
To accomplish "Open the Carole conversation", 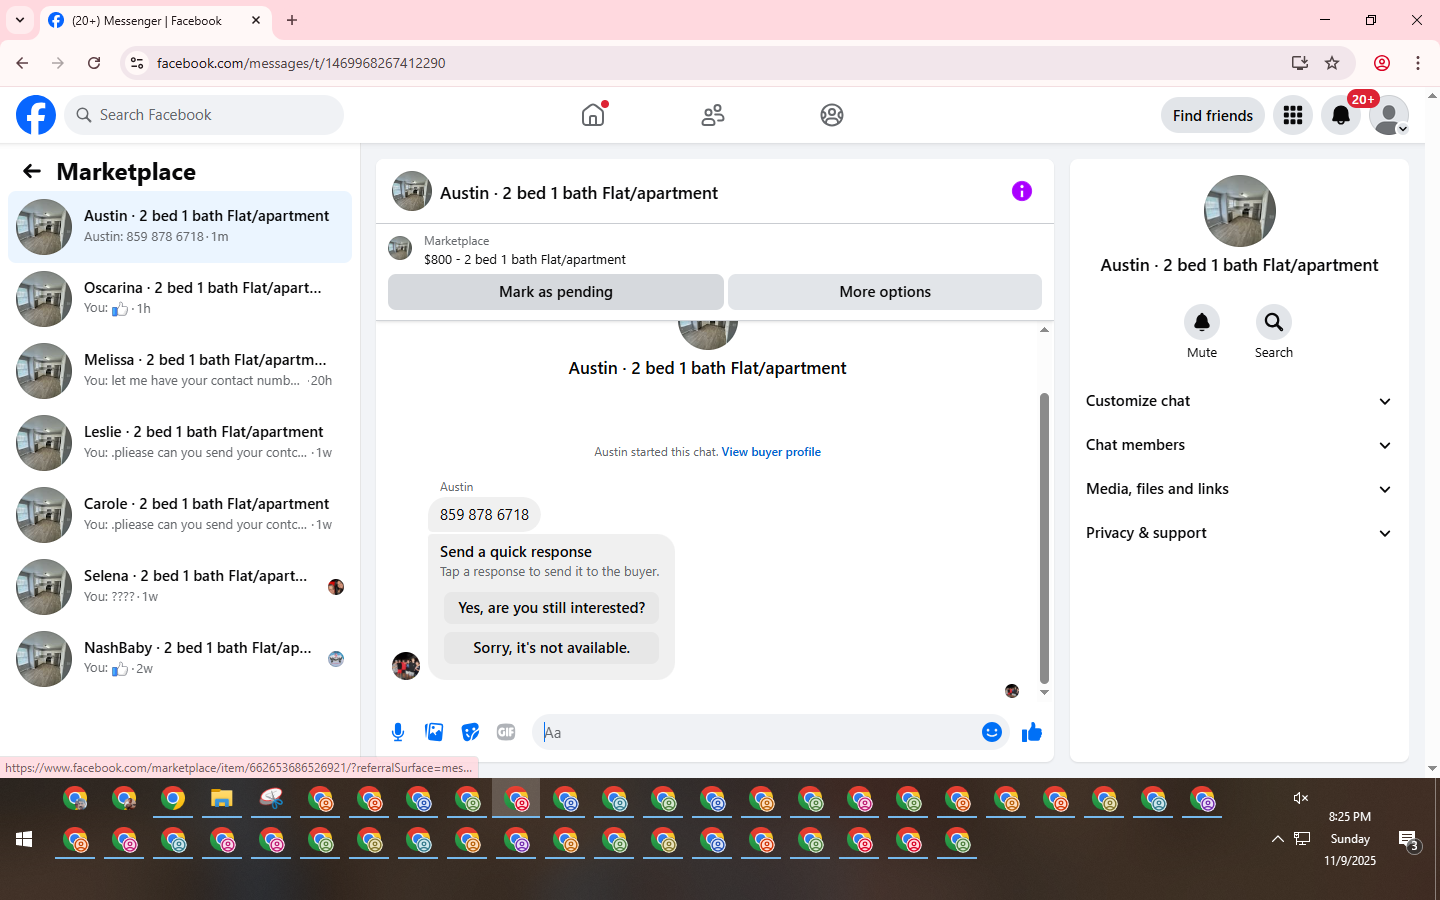I will 180,515.
